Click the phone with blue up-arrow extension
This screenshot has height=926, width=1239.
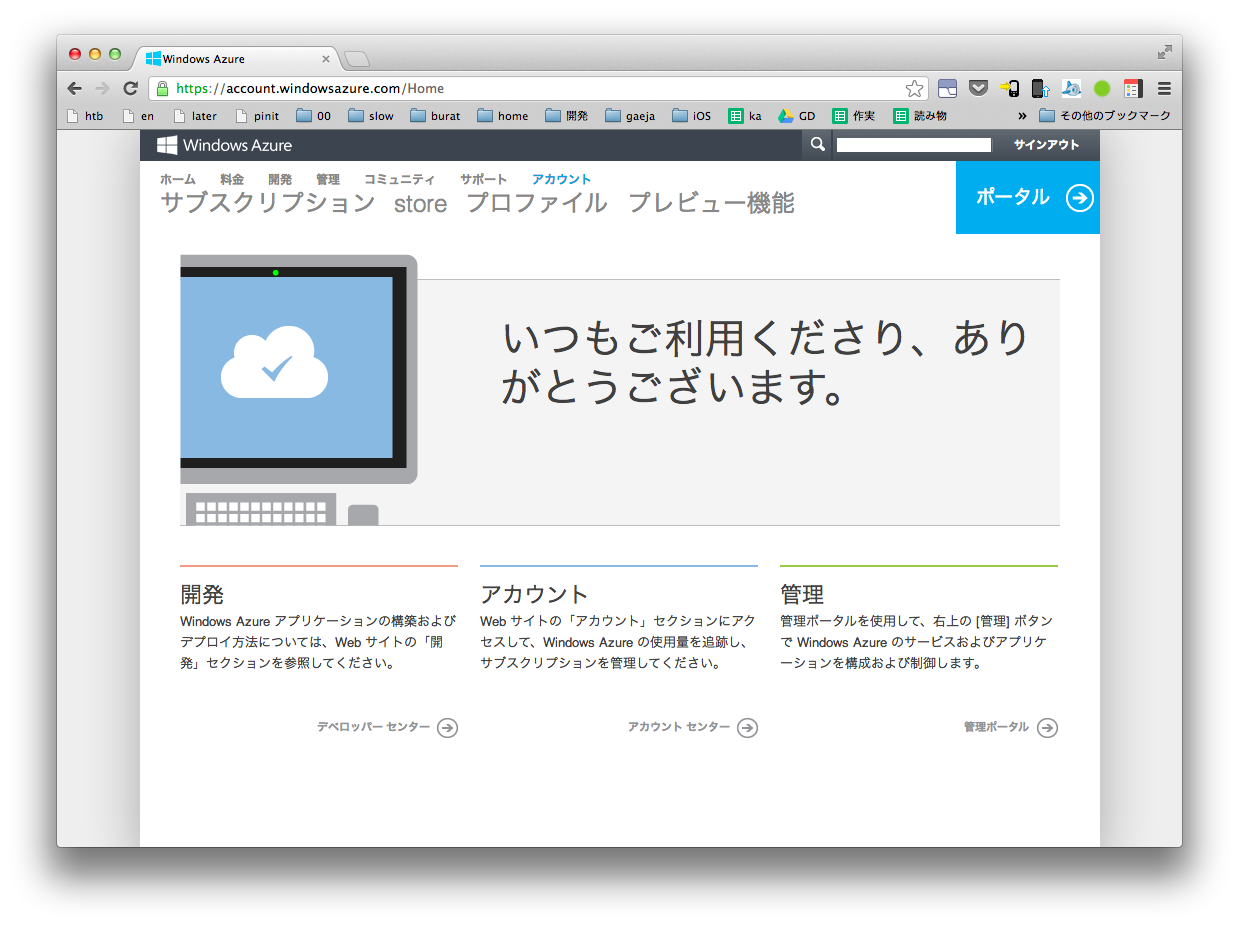click(x=1041, y=88)
